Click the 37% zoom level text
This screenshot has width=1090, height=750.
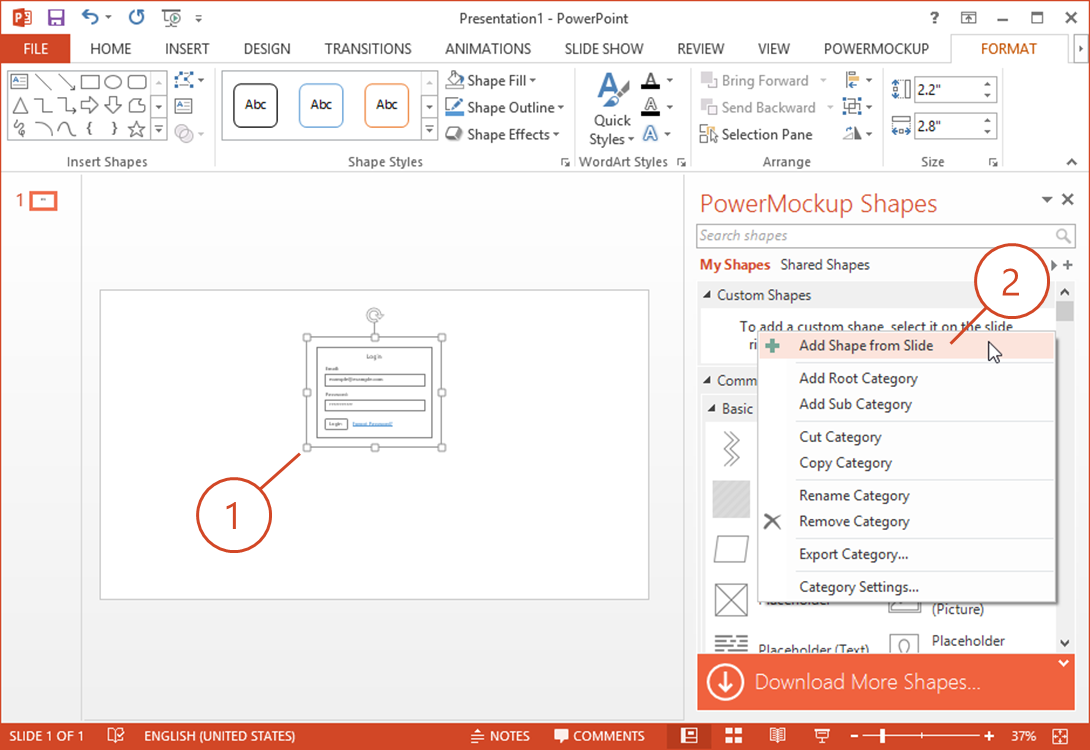pyautogui.click(x=1023, y=735)
